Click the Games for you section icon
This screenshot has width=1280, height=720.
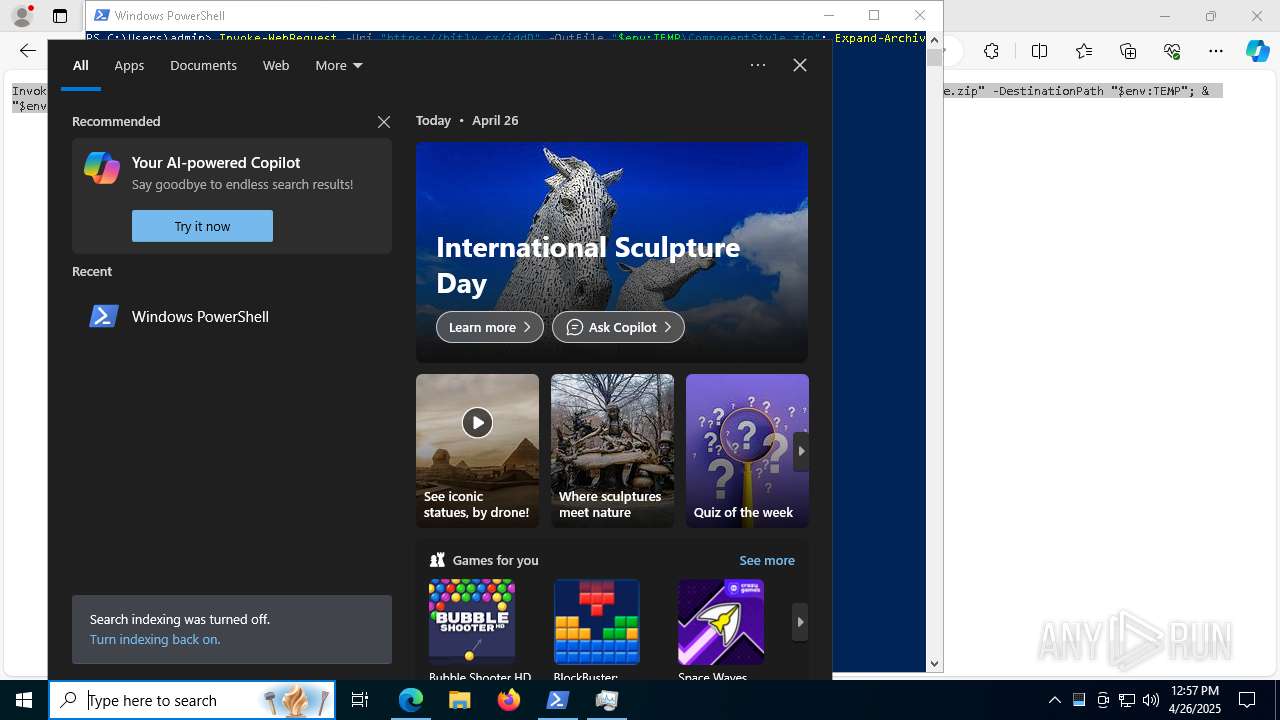437,560
